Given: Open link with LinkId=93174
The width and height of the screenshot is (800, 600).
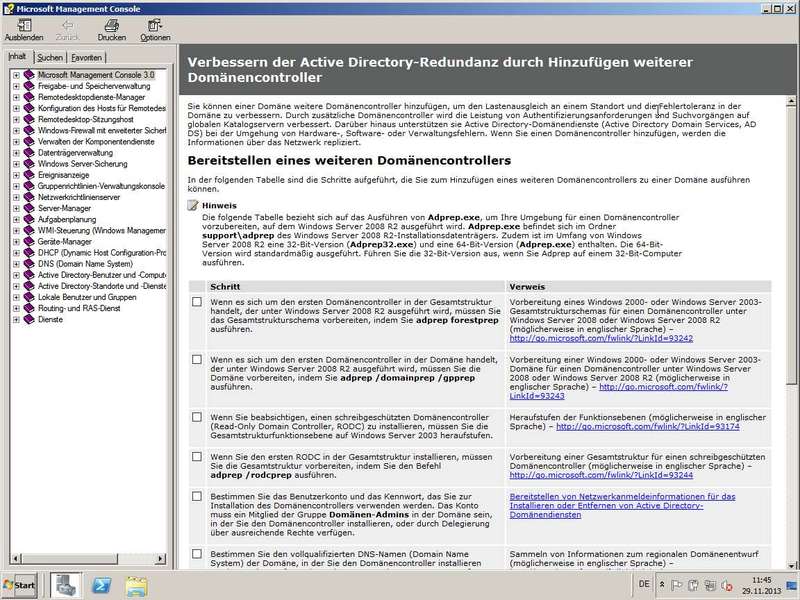Looking at the screenshot, I should point(647,427).
